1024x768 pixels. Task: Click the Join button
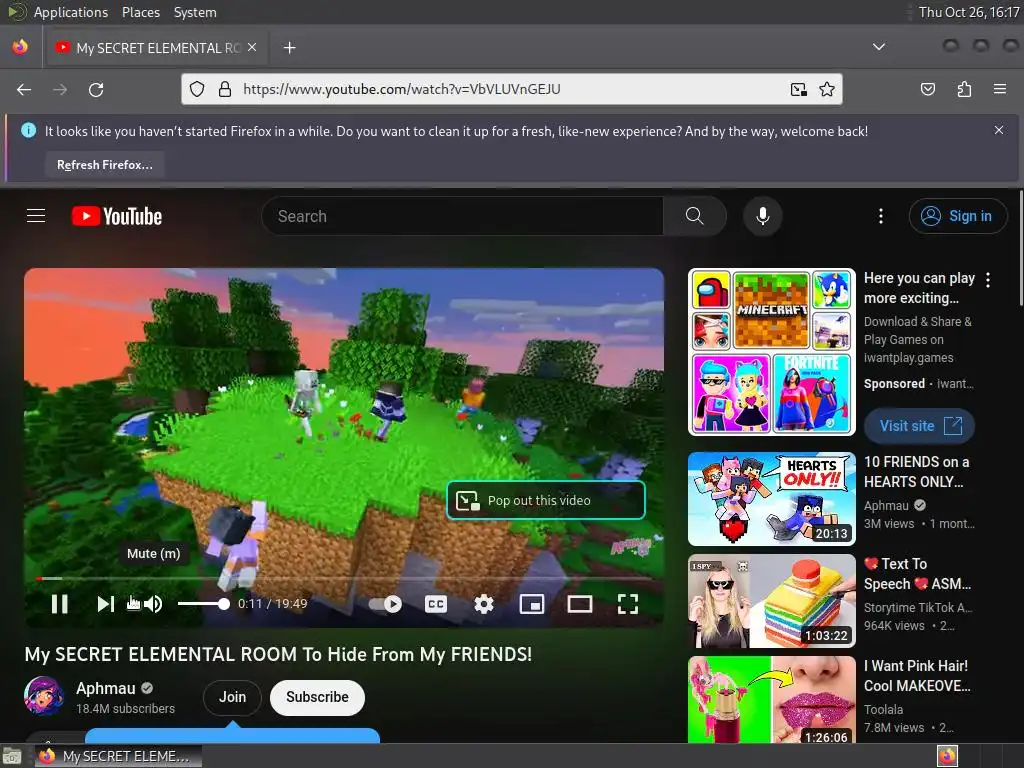(x=232, y=697)
